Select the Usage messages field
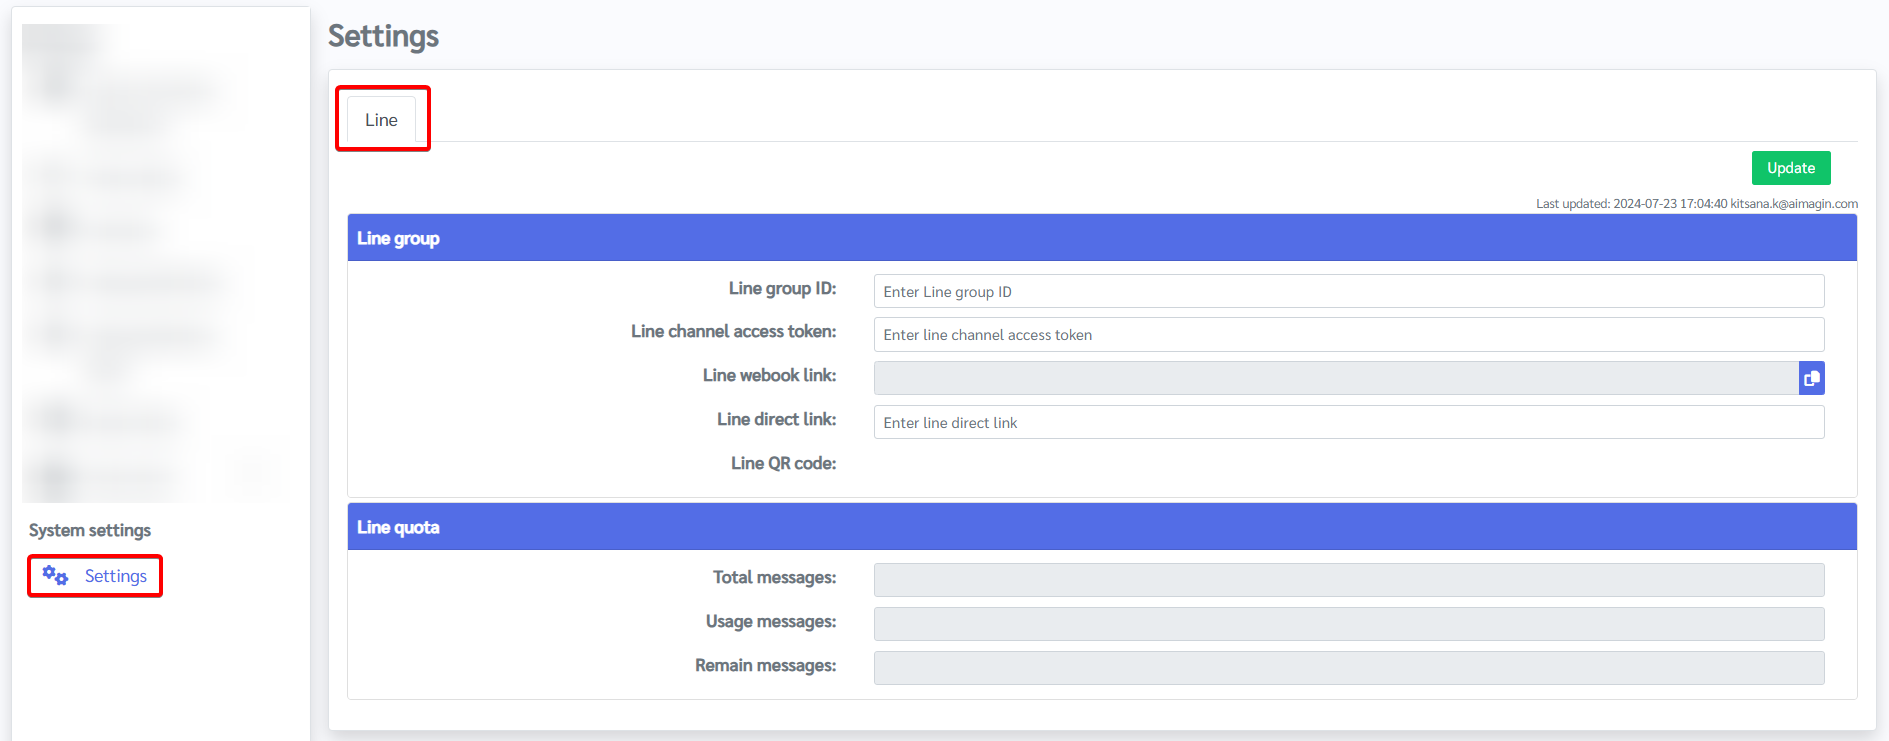Image resolution: width=1889 pixels, height=741 pixels. [1348, 624]
